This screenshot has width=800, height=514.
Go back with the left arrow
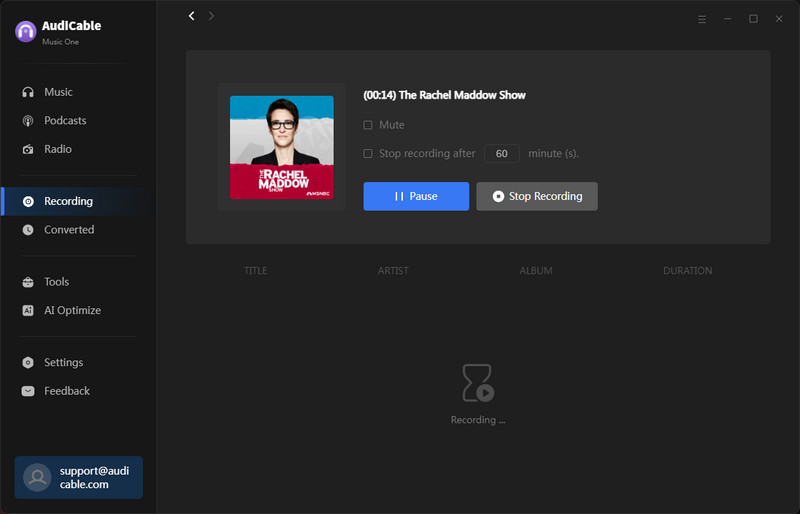(192, 16)
